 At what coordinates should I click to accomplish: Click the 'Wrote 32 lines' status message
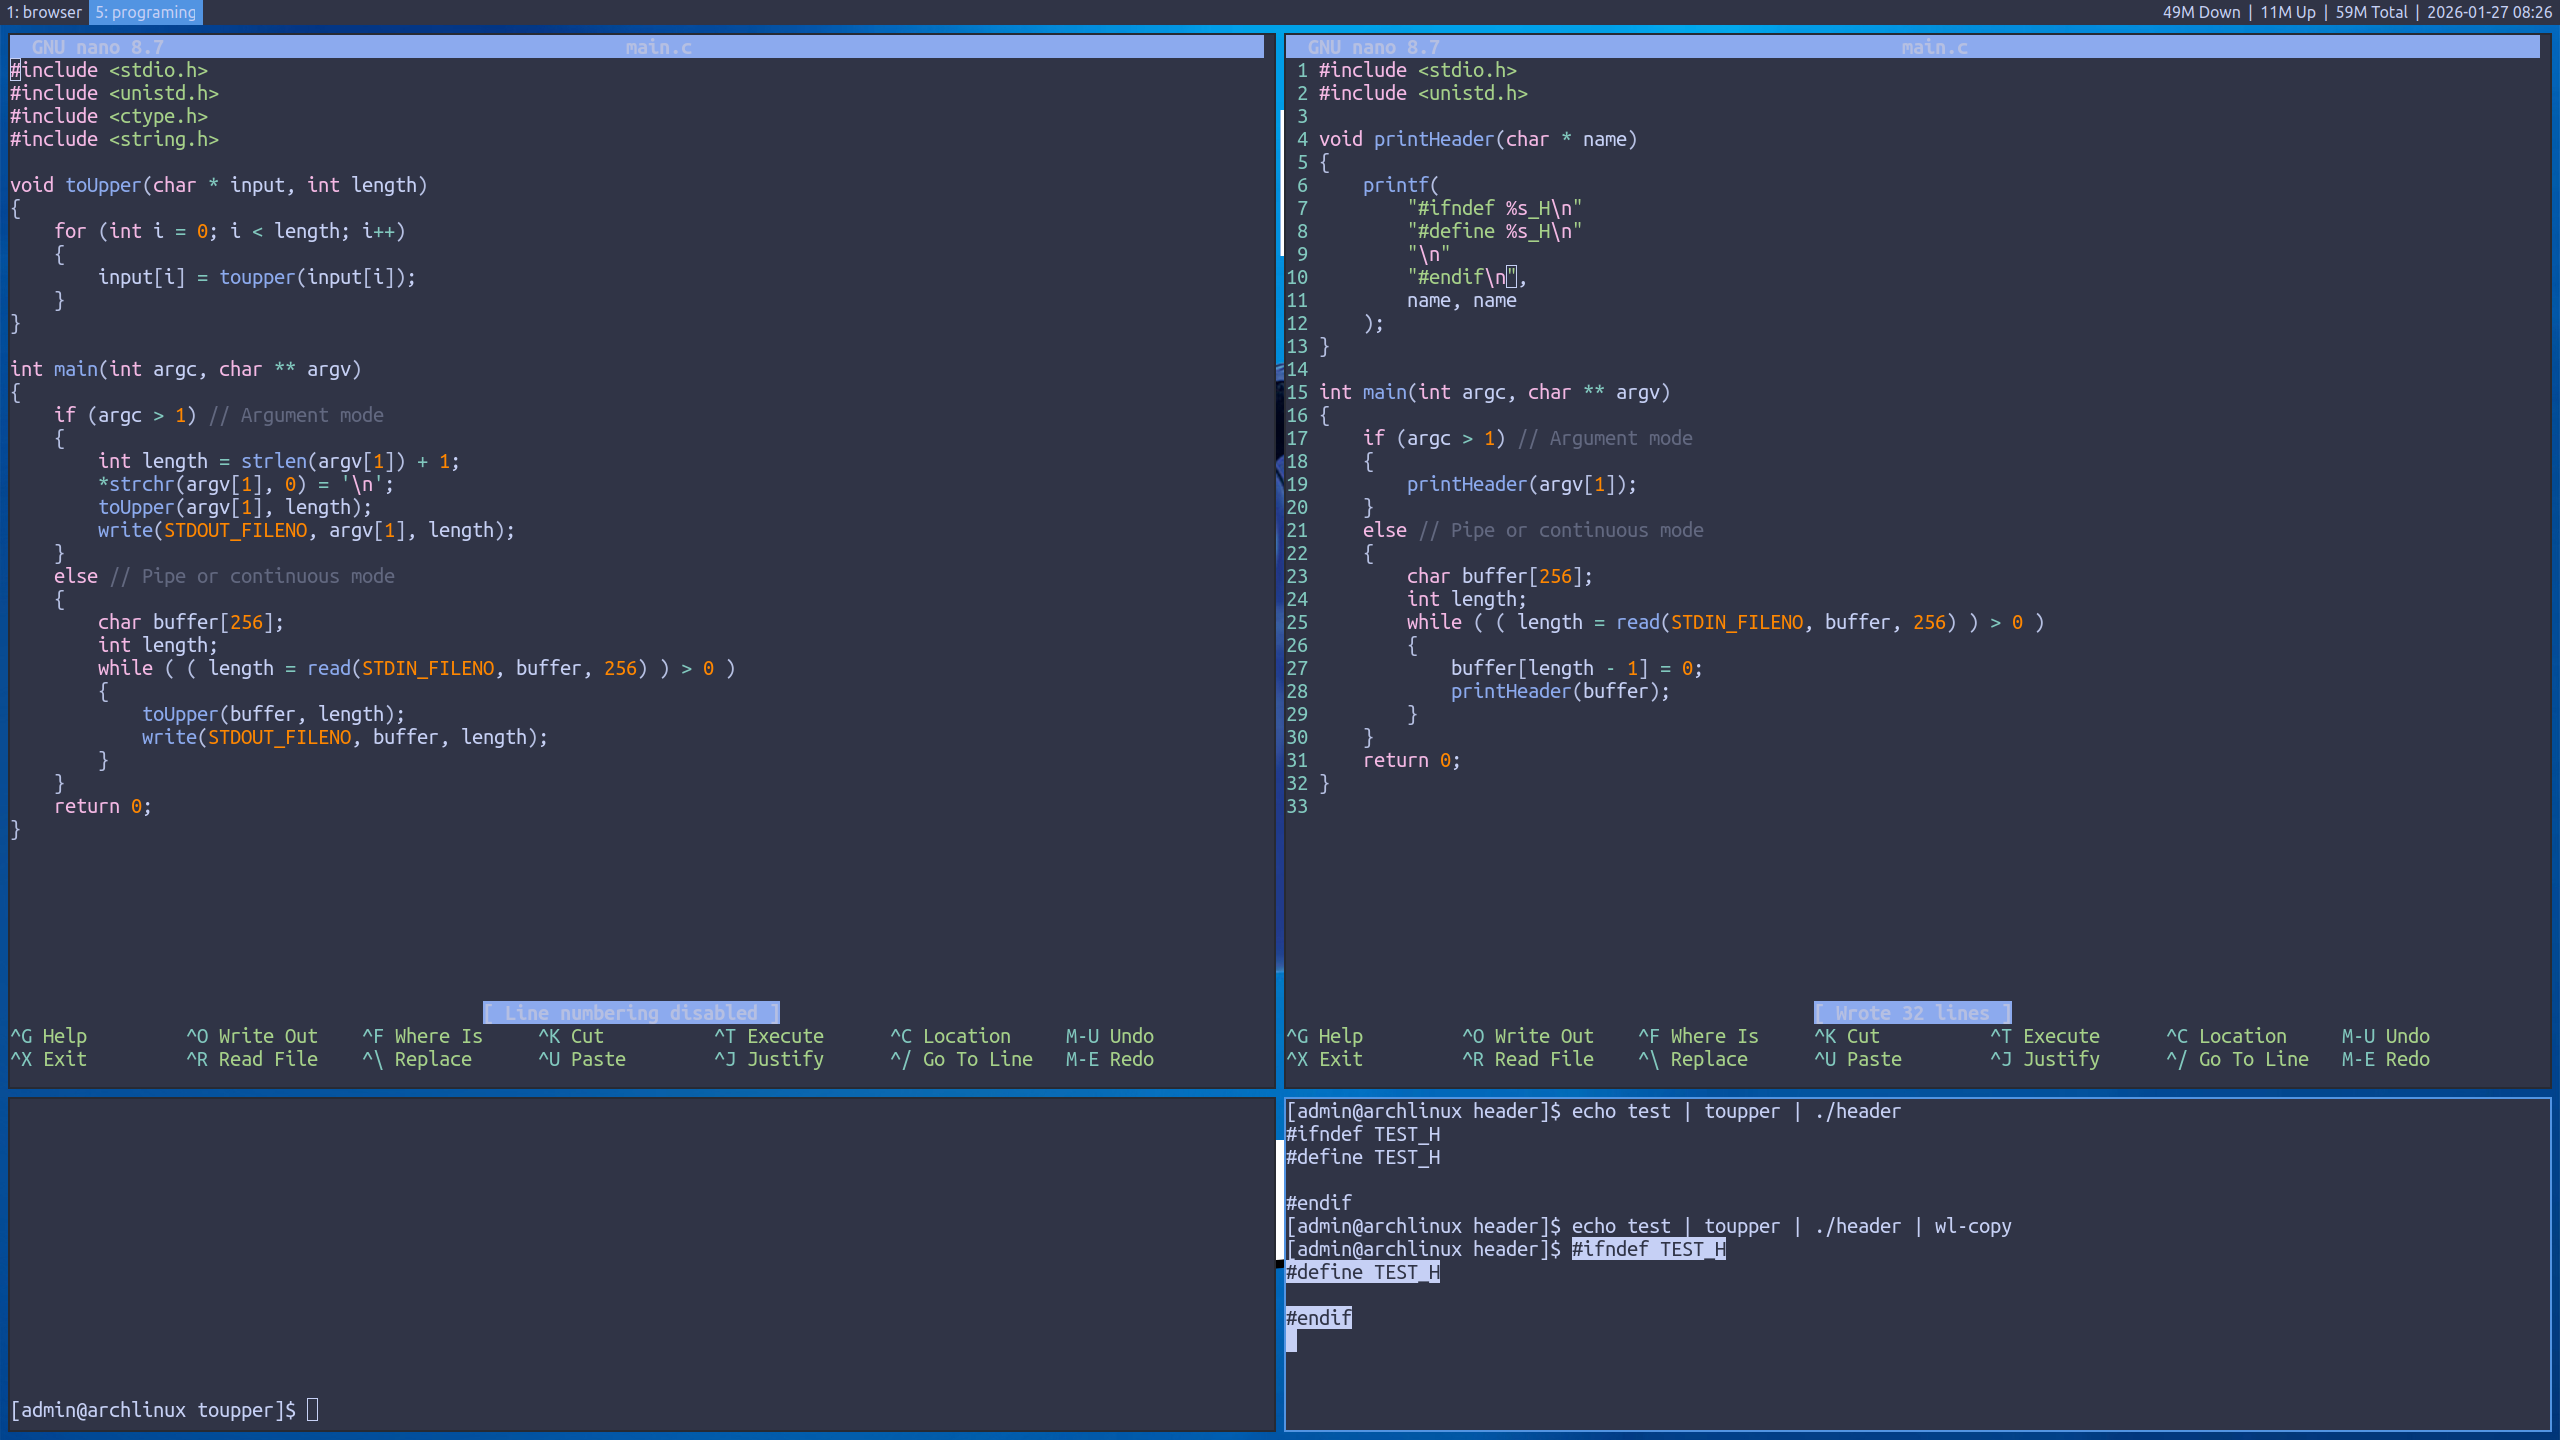coord(1912,1013)
